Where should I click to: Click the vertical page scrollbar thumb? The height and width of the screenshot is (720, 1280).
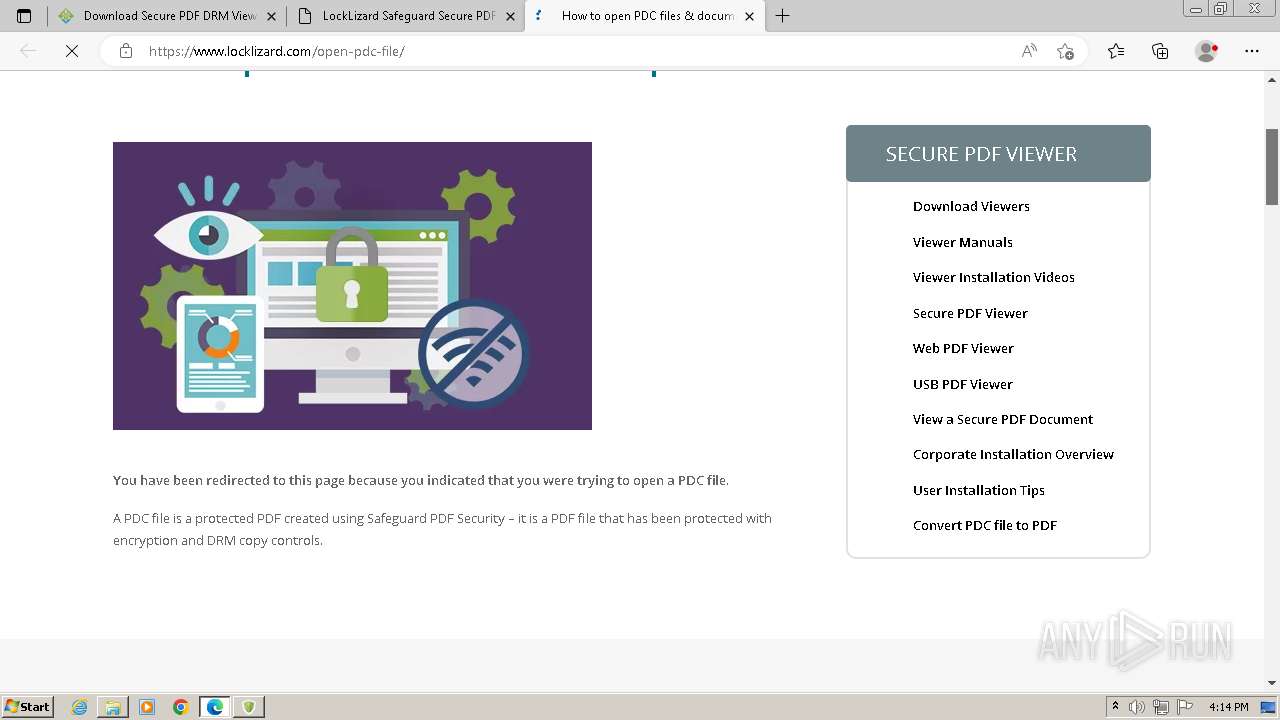[1272, 167]
